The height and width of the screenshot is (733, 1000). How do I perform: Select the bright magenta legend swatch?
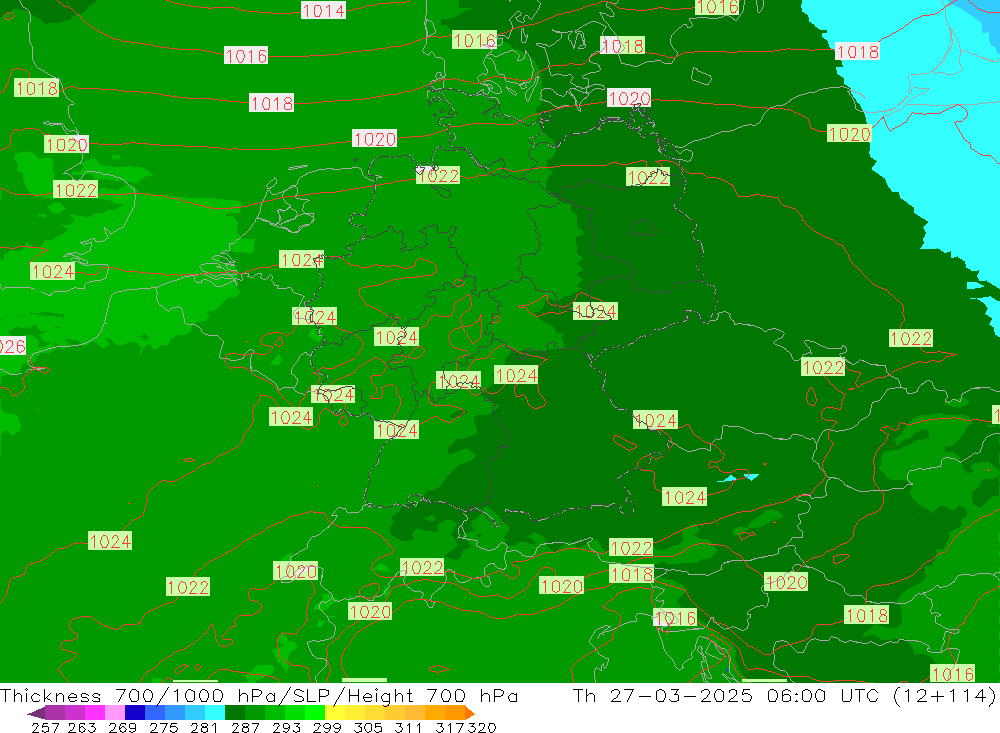(x=95, y=713)
